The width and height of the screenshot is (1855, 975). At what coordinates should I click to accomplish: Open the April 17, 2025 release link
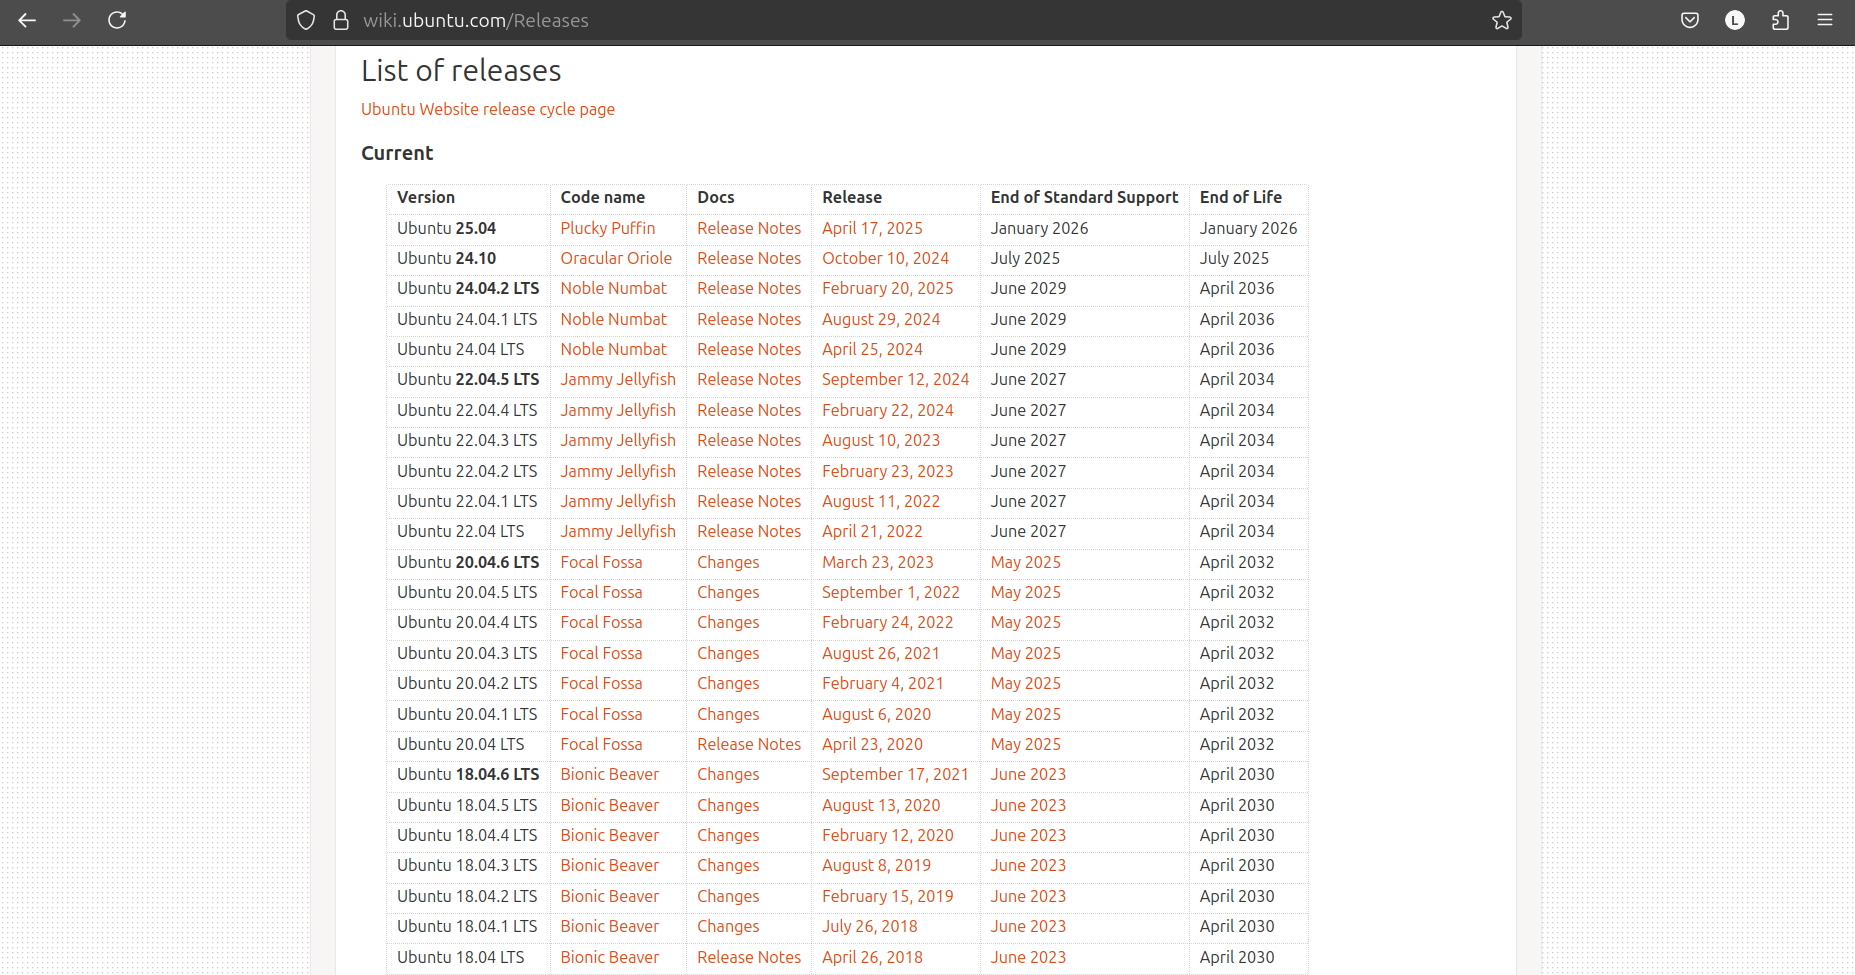[872, 228]
